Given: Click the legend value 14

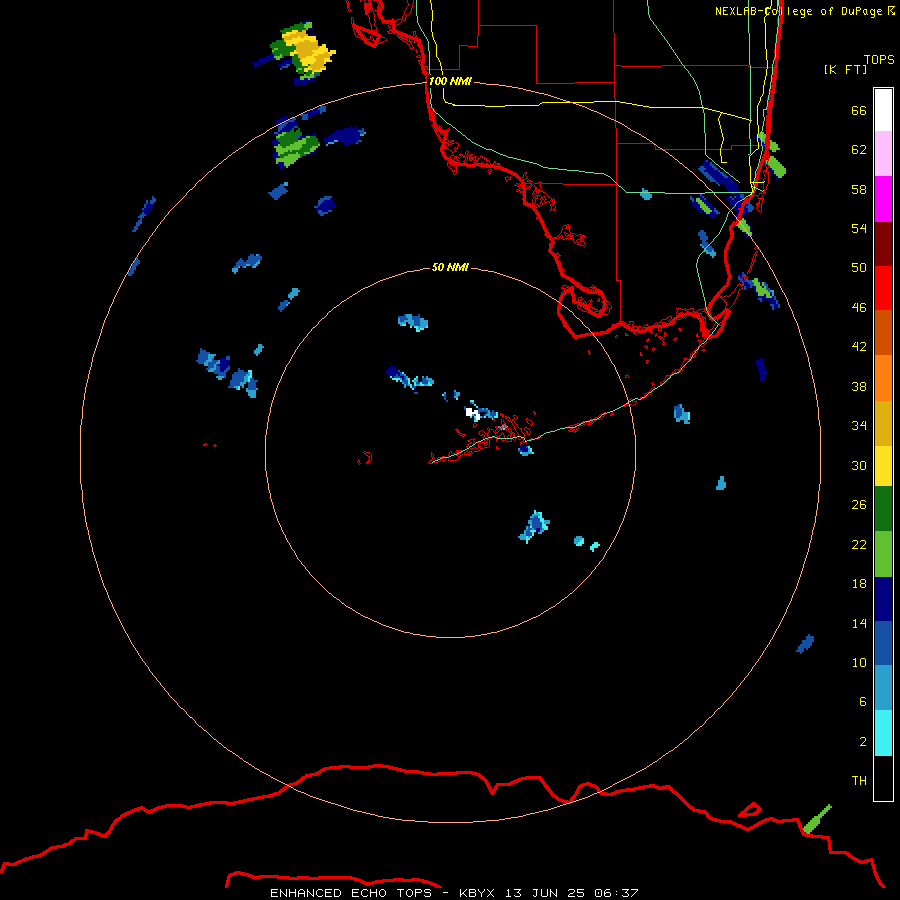Looking at the screenshot, I should [x=859, y=623].
